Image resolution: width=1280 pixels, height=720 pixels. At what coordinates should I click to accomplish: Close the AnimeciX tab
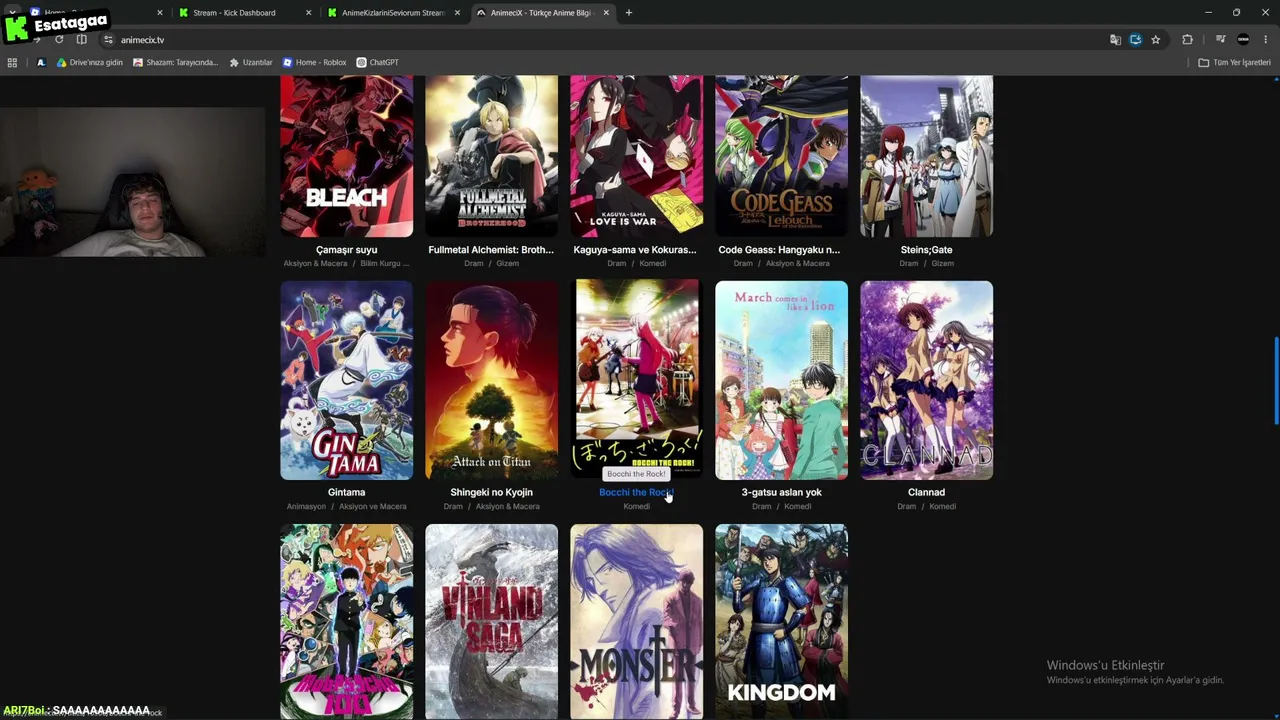[x=606, y=13]
